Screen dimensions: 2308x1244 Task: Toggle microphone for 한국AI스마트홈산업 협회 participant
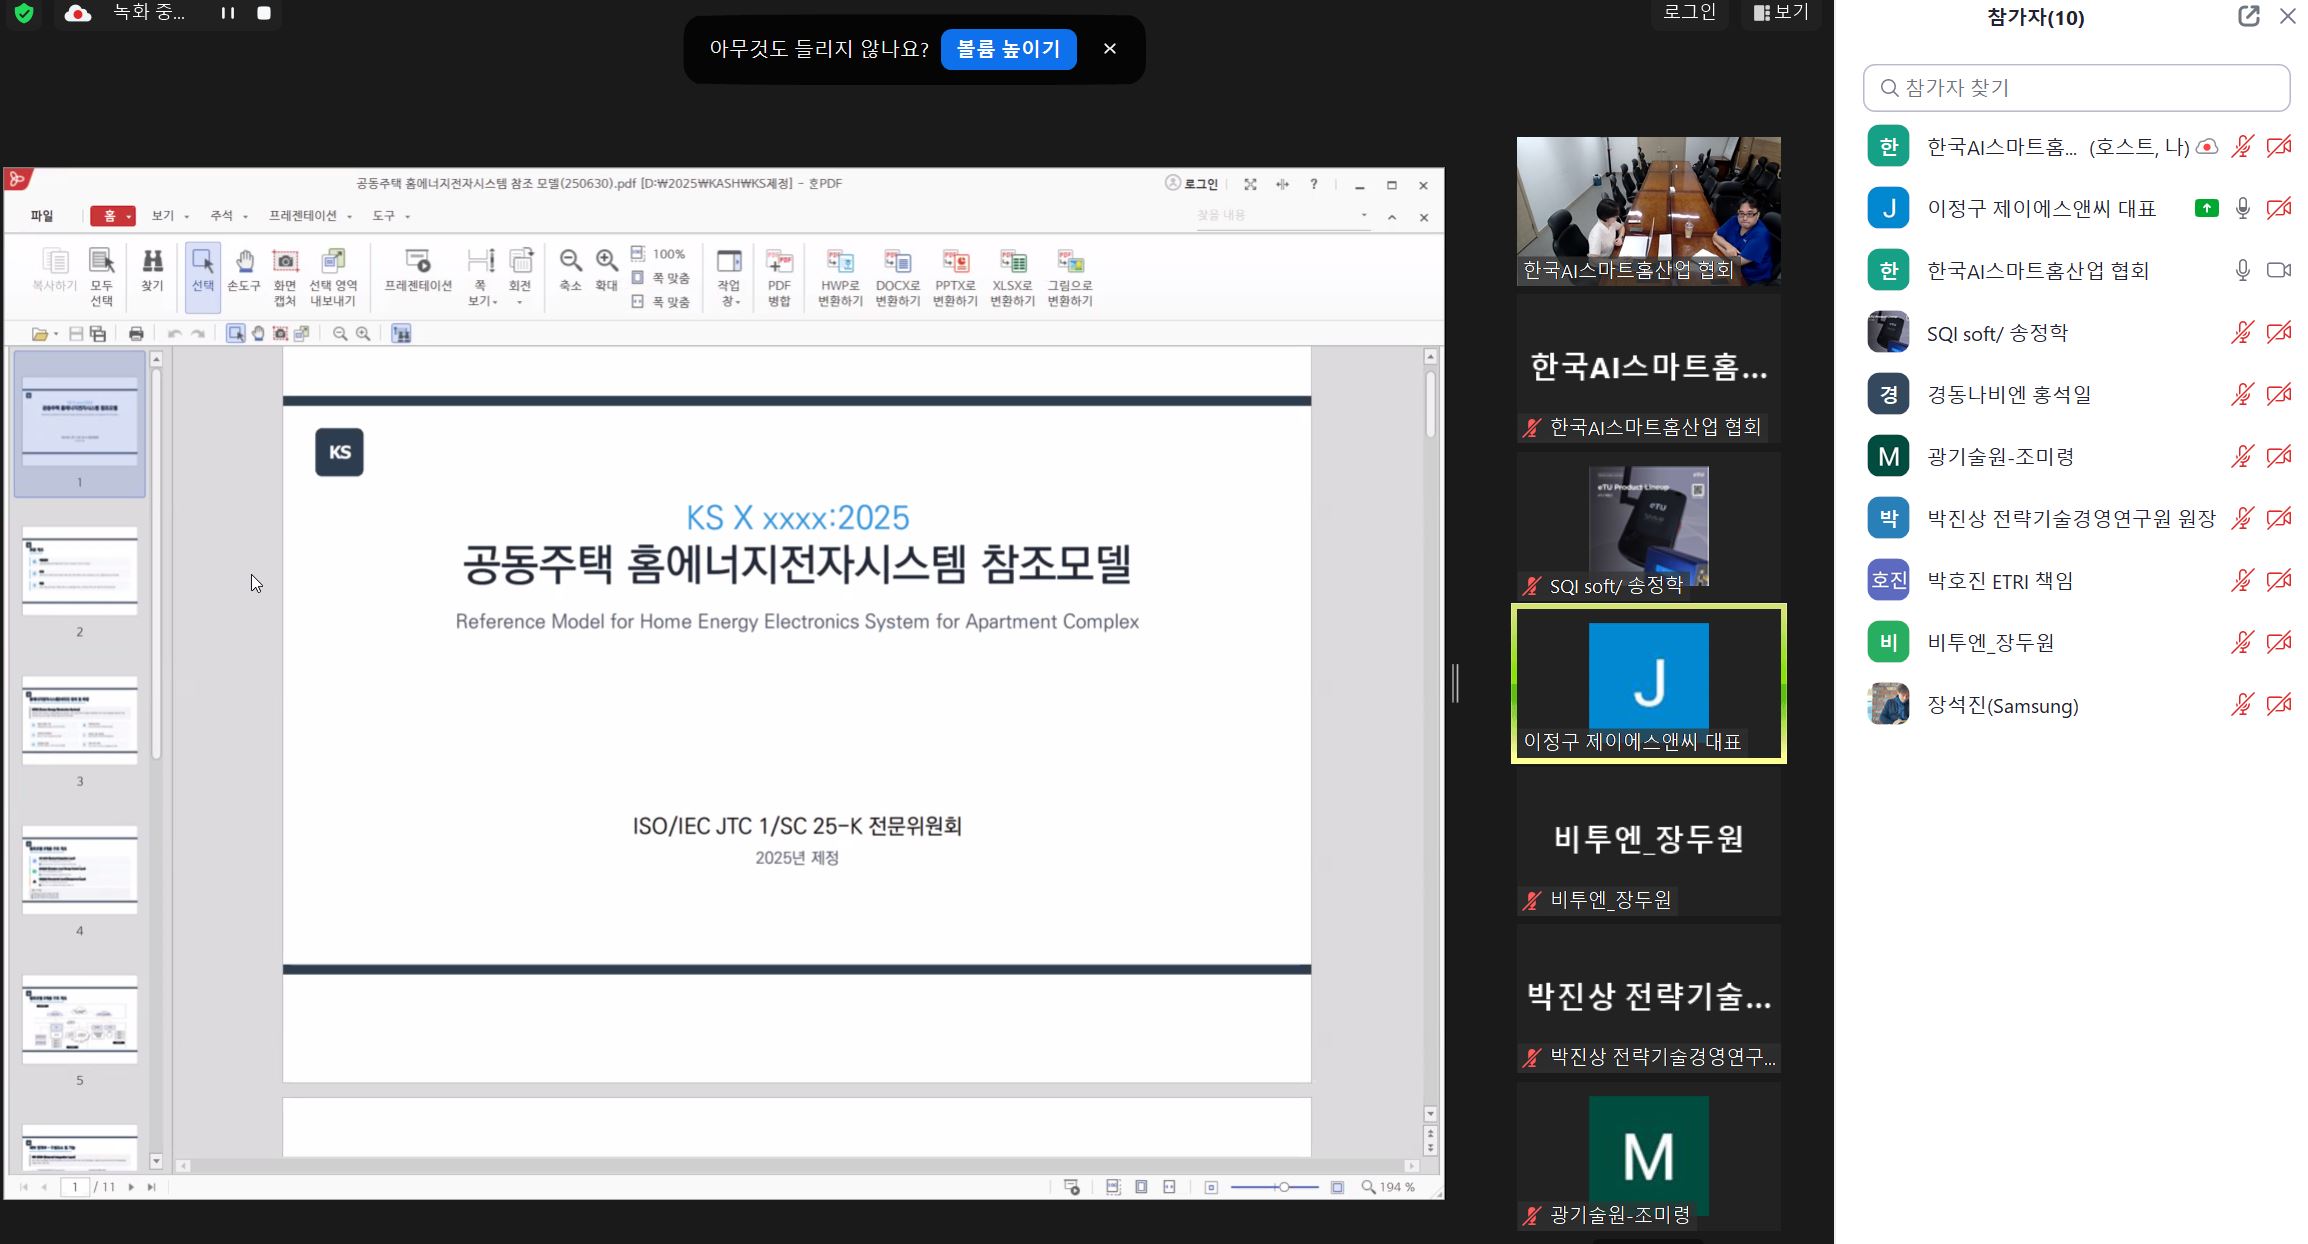(2242, 271)
